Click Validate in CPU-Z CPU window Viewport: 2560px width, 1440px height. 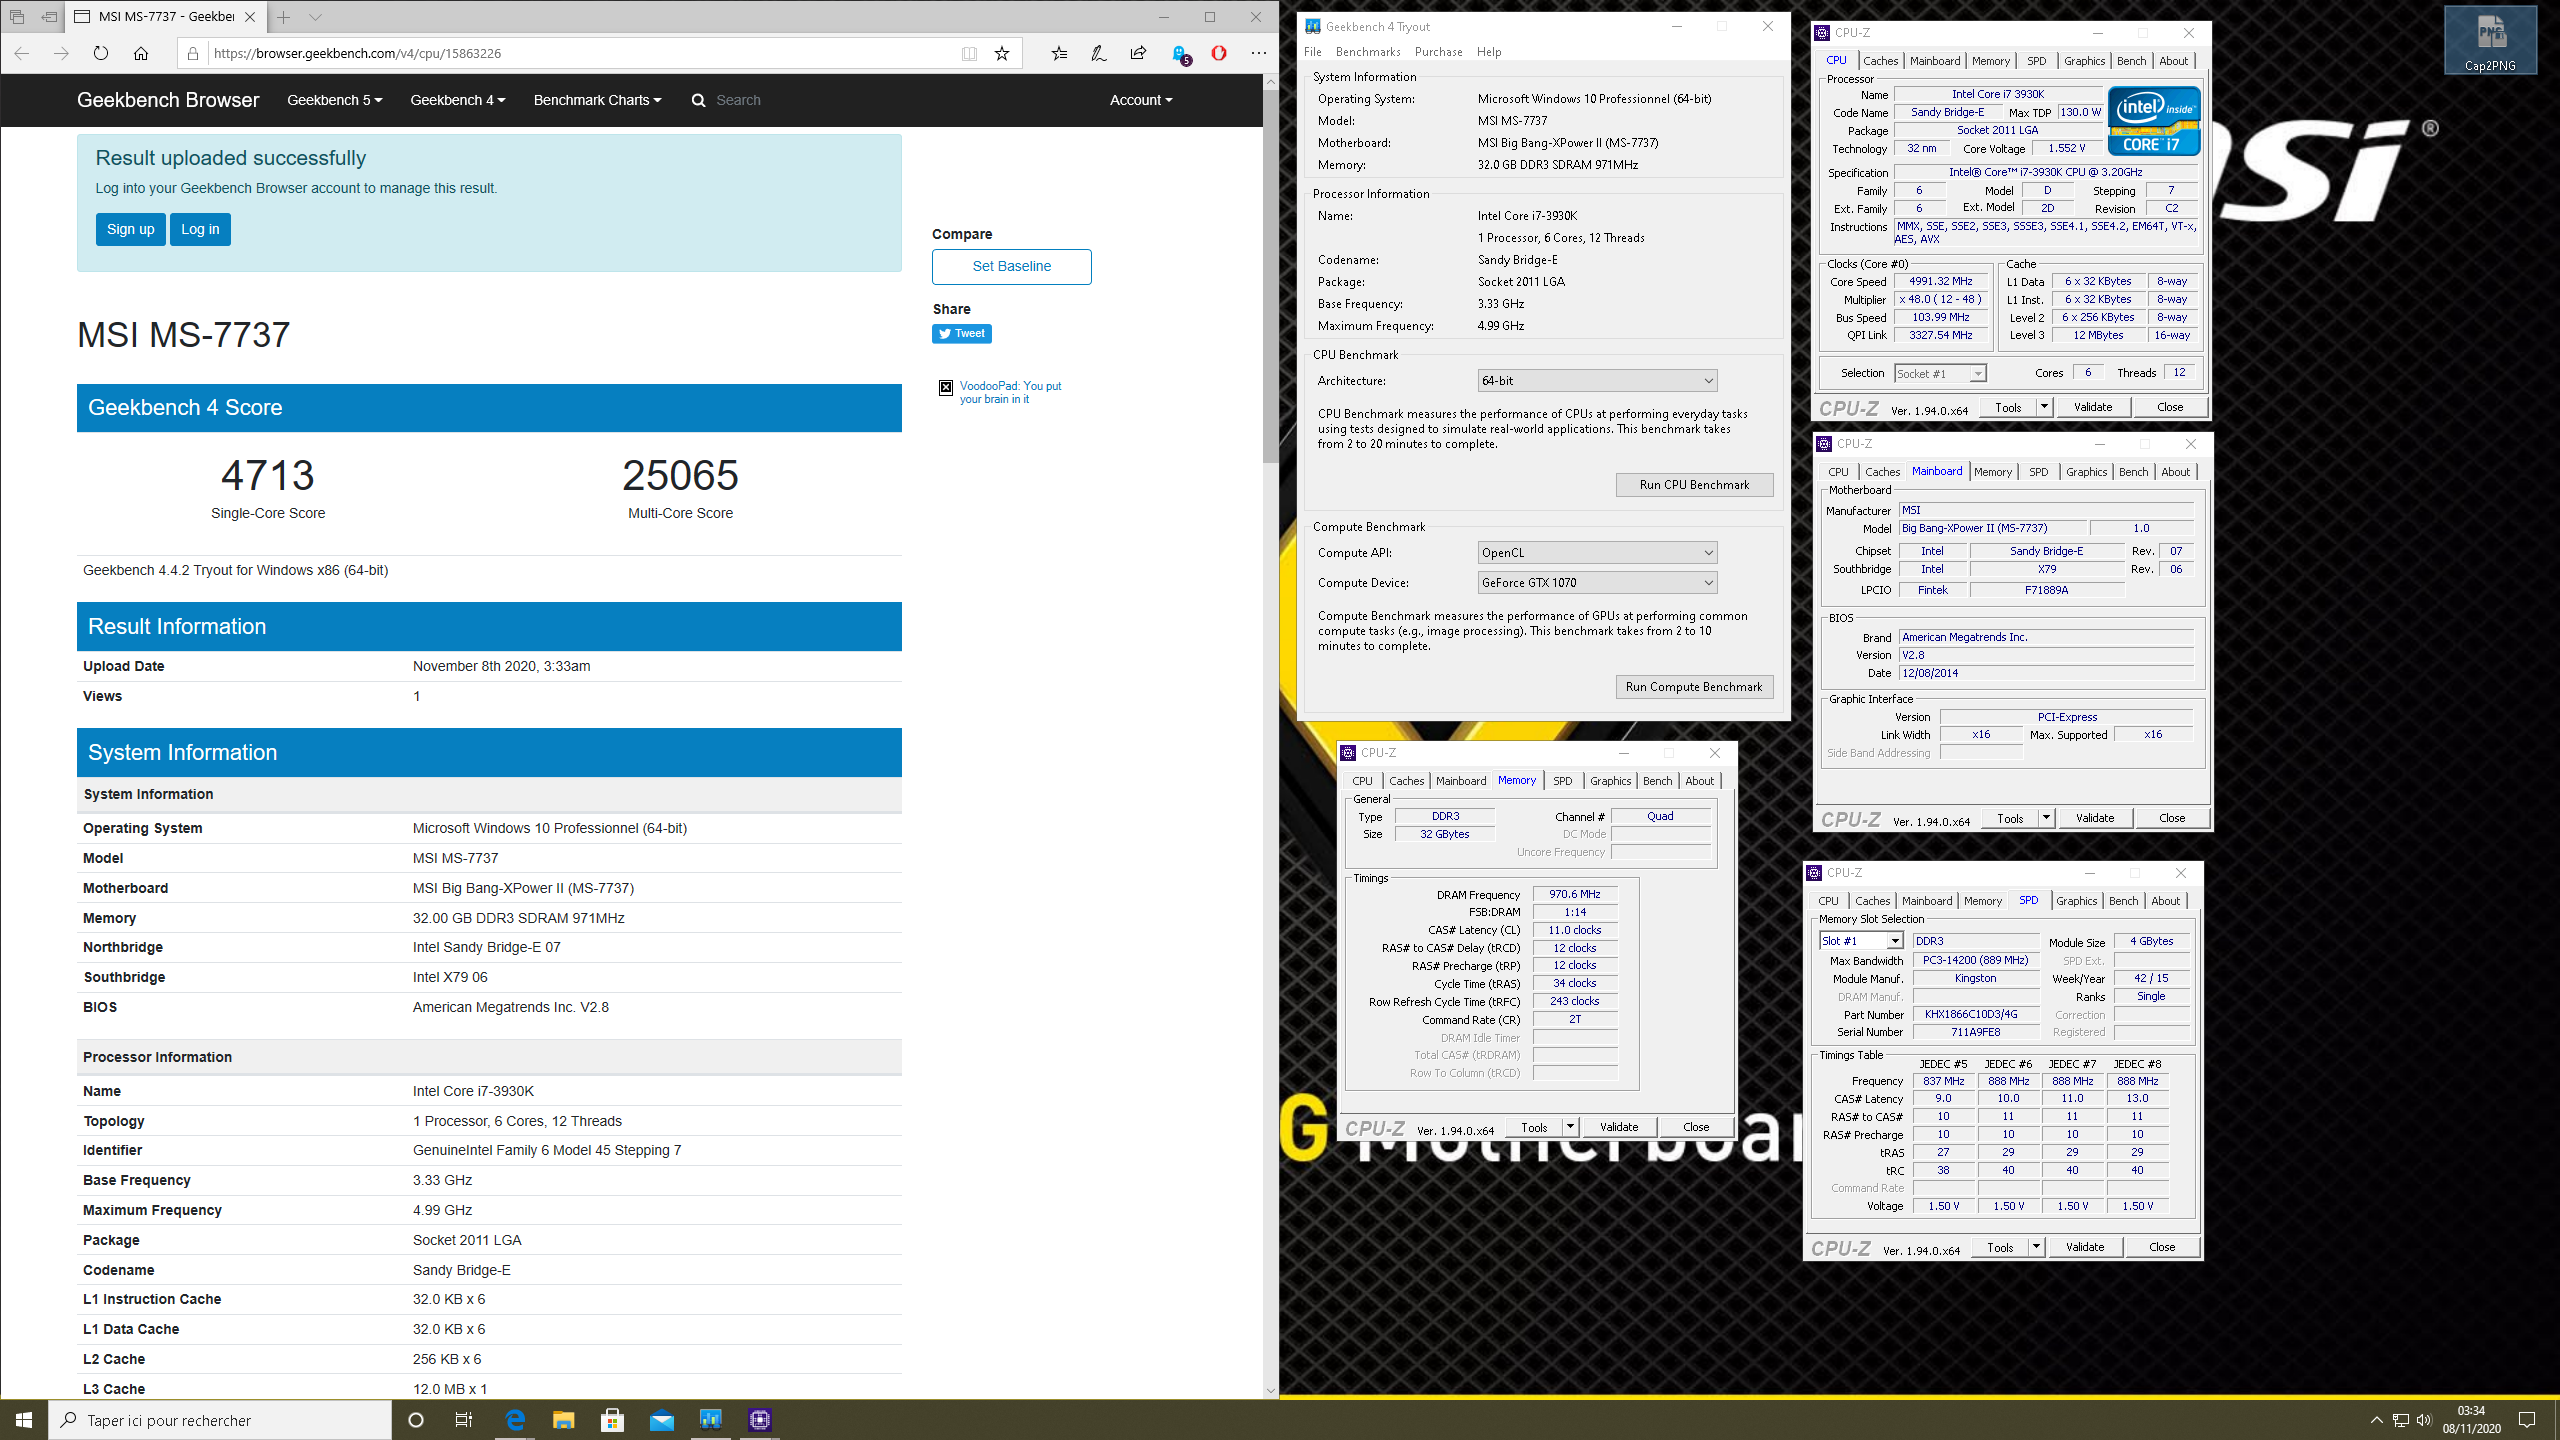2093,407
